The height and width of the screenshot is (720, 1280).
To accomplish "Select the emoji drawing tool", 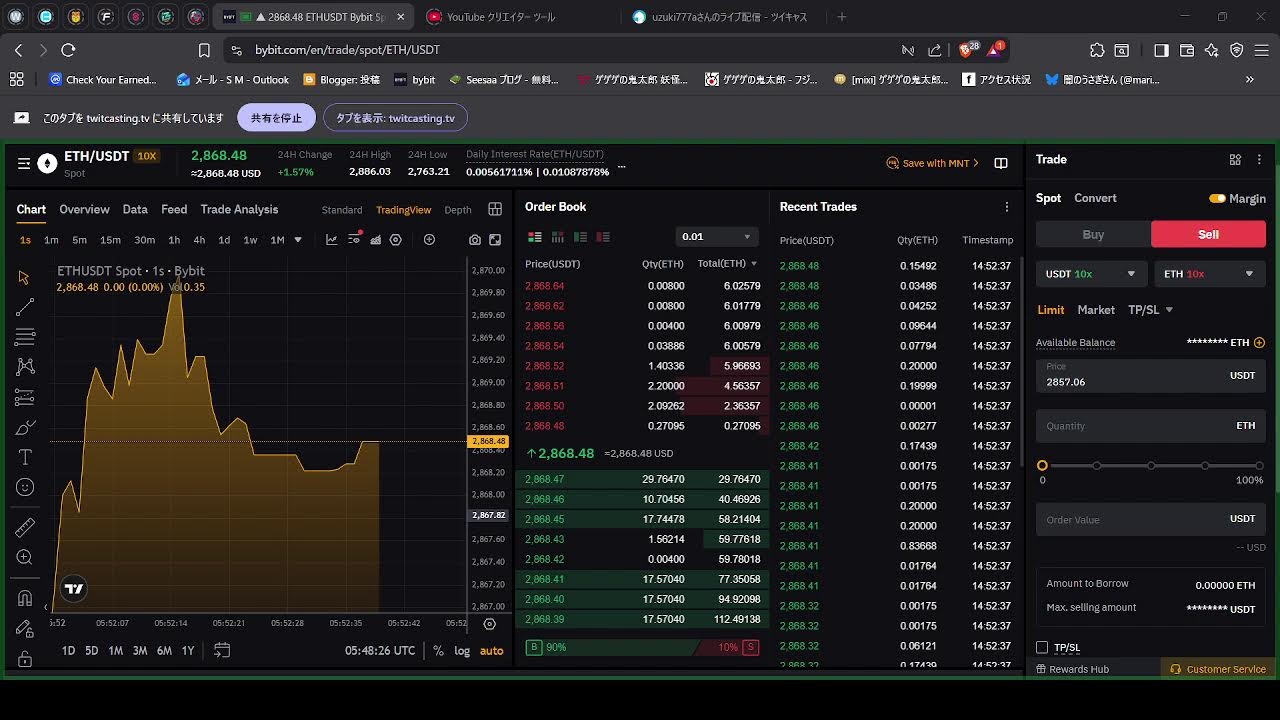I will point(24,487).
